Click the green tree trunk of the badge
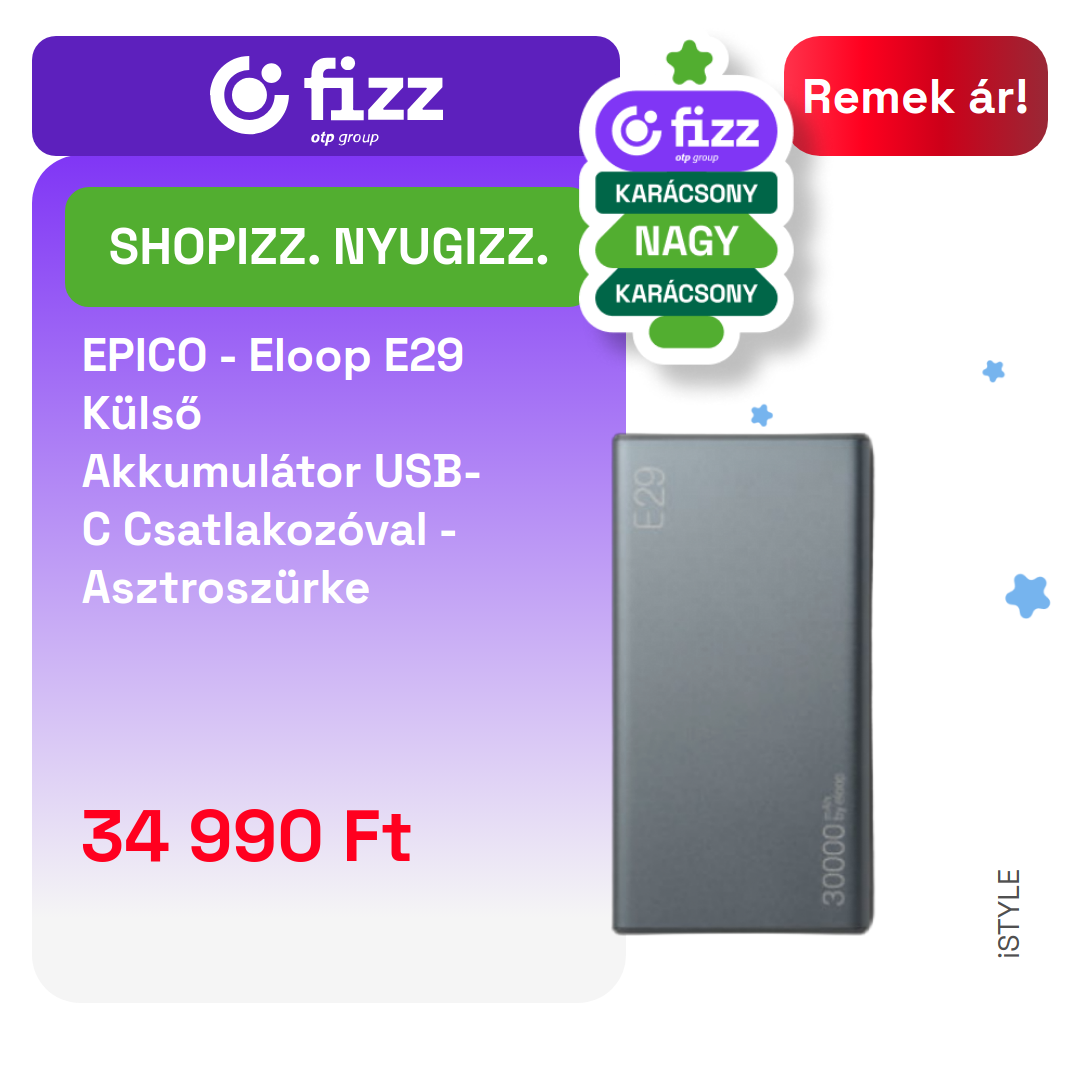The image size is (1080, 1080). point(686,332)
